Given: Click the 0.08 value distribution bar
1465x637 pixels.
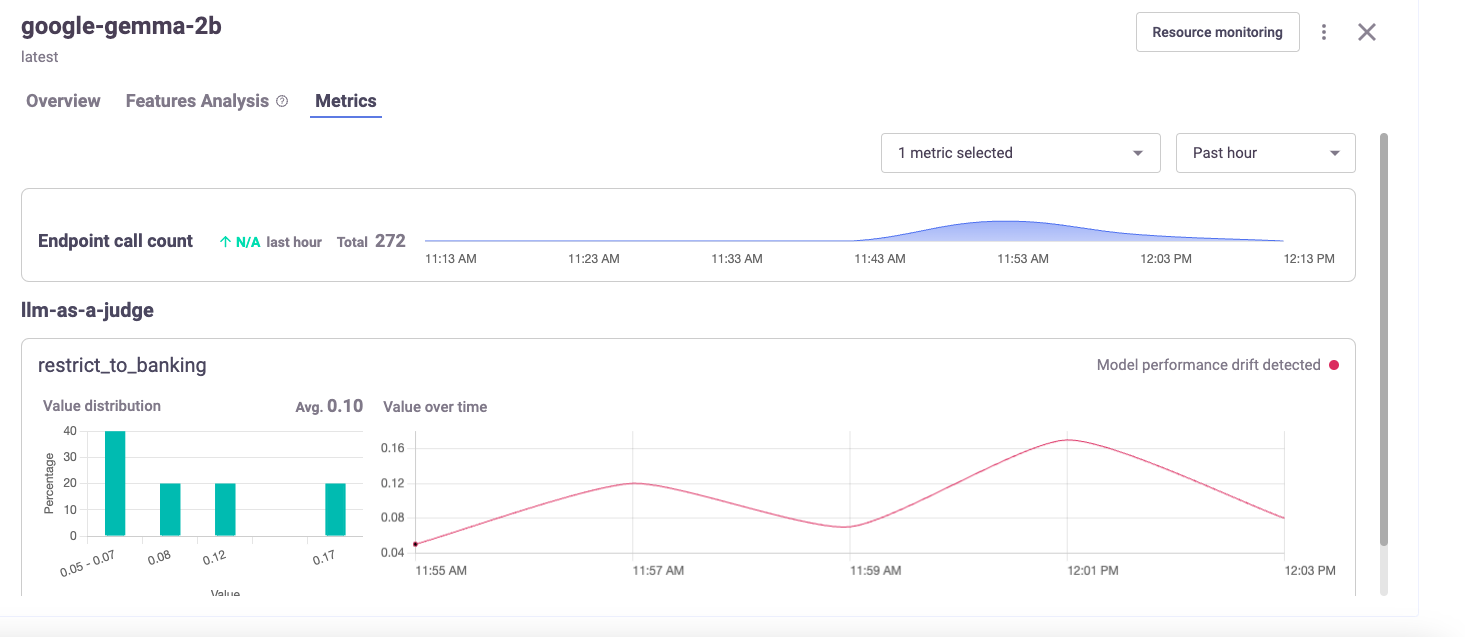Looking at the screenshot, I should [170, 509].
